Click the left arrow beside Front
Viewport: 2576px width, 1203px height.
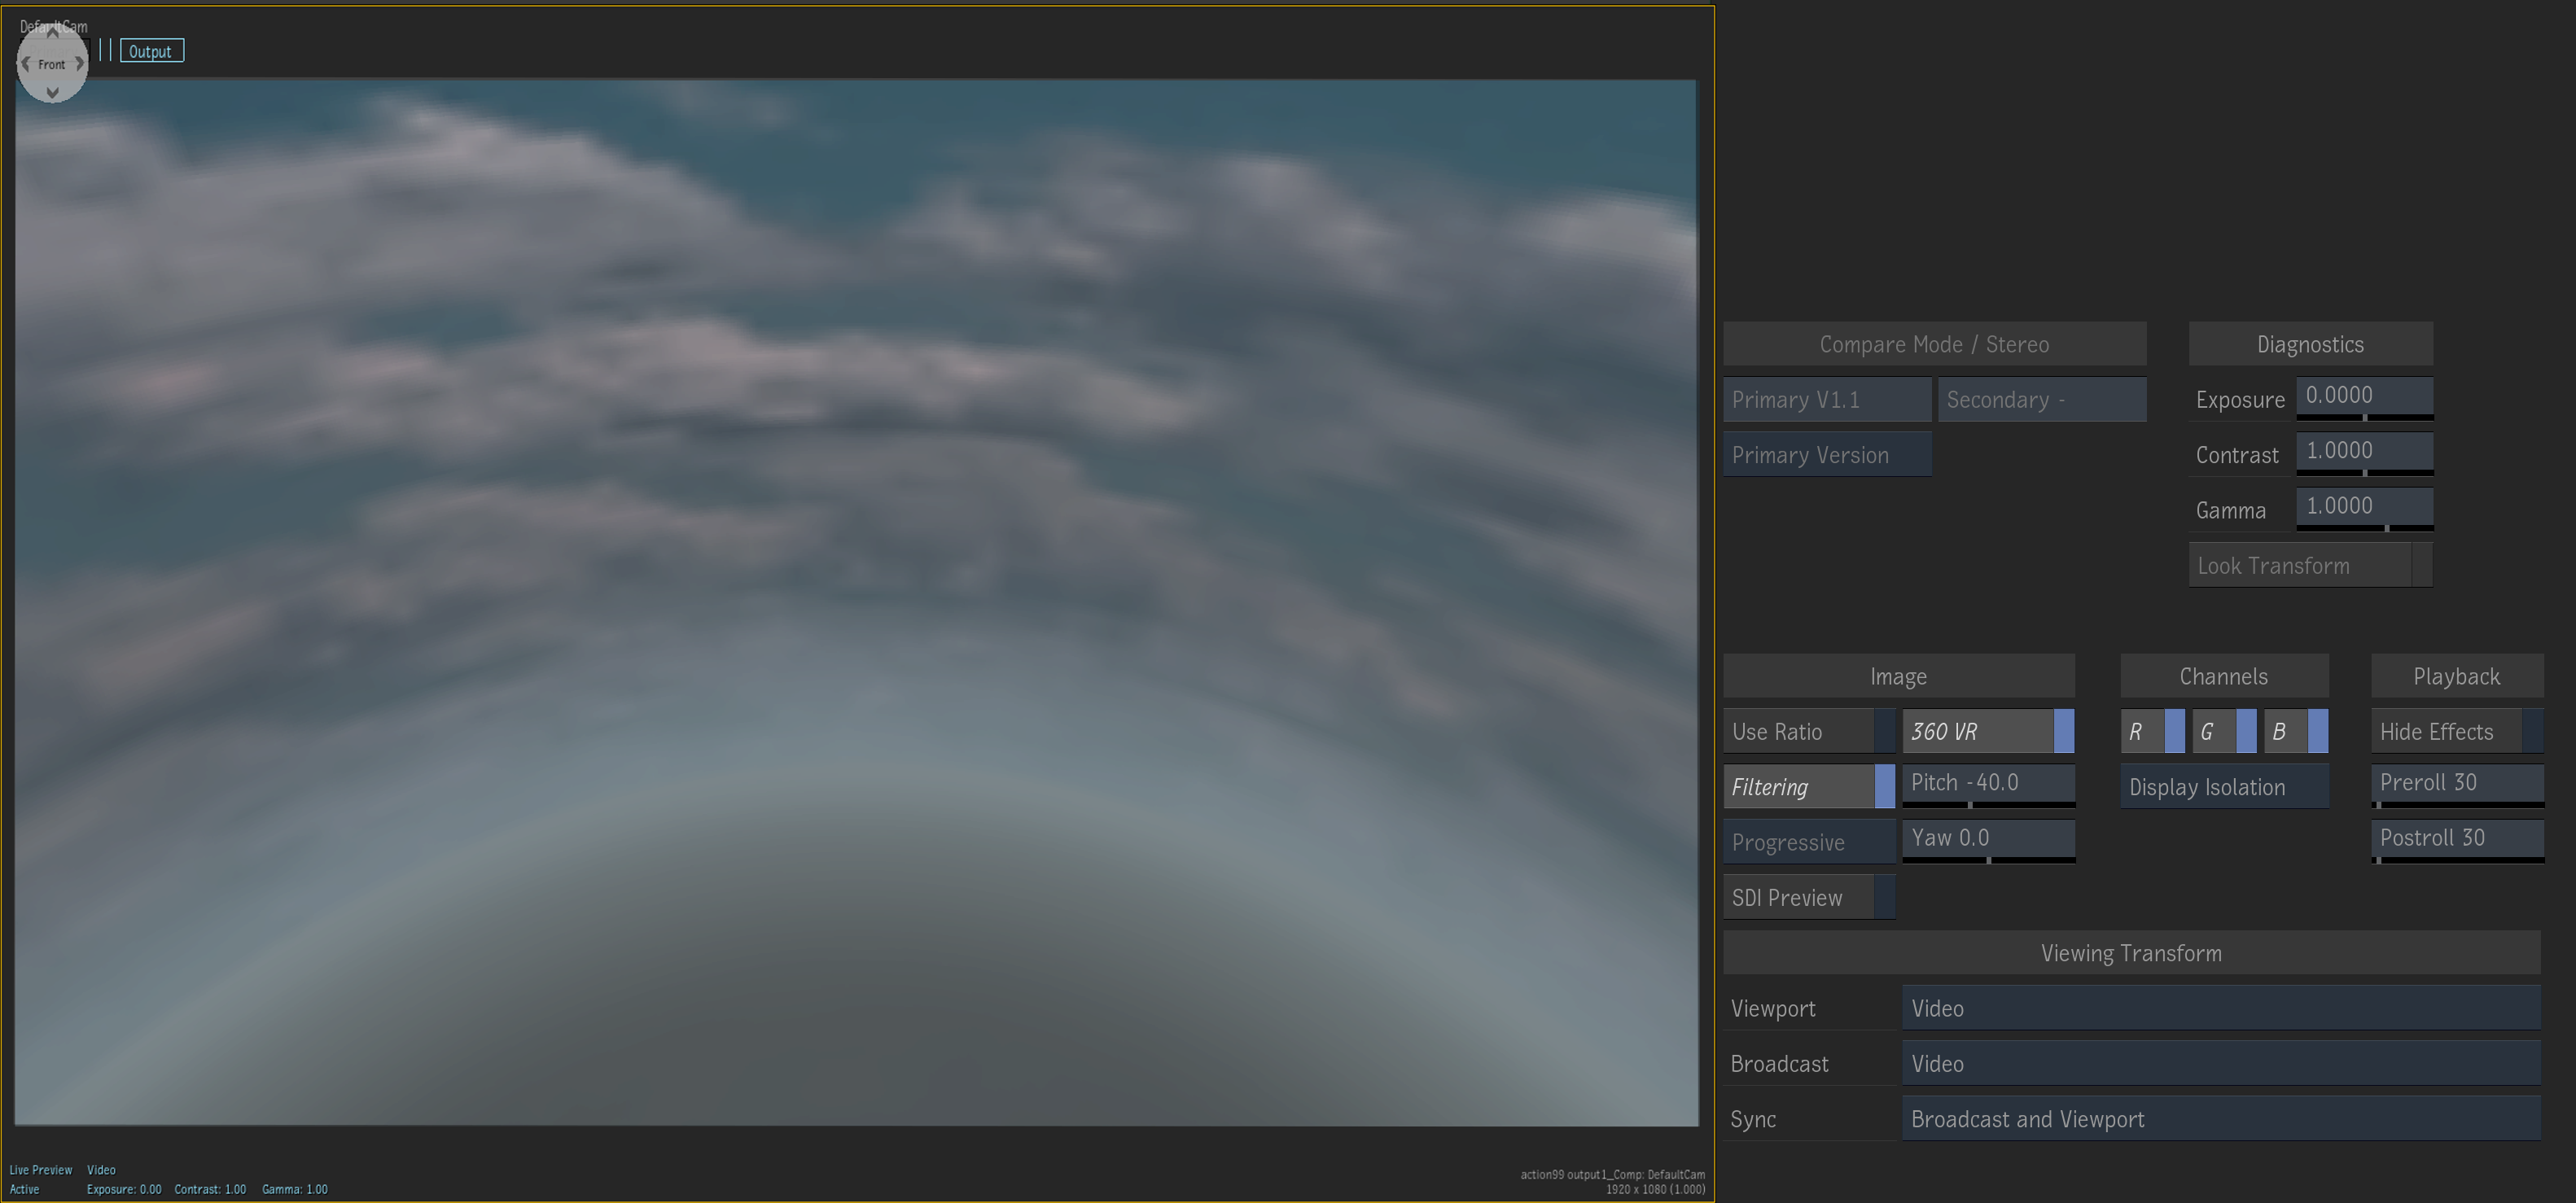[25, 63]
